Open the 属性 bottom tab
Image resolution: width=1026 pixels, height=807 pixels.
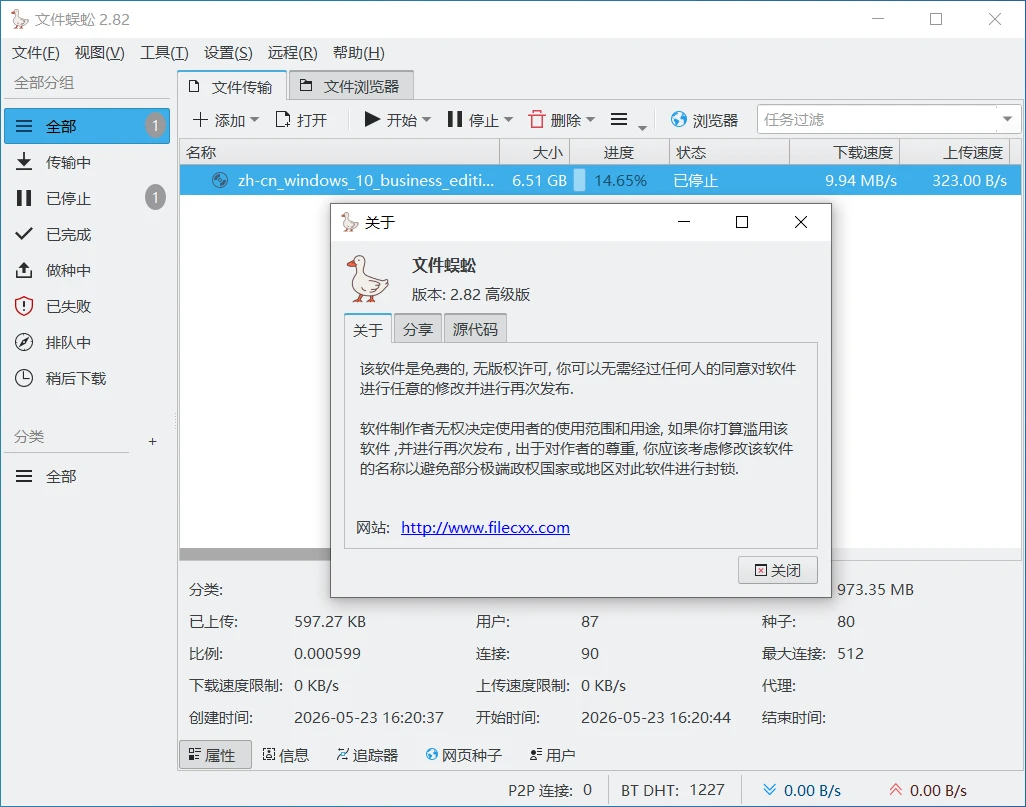click(x=215, y=755)
